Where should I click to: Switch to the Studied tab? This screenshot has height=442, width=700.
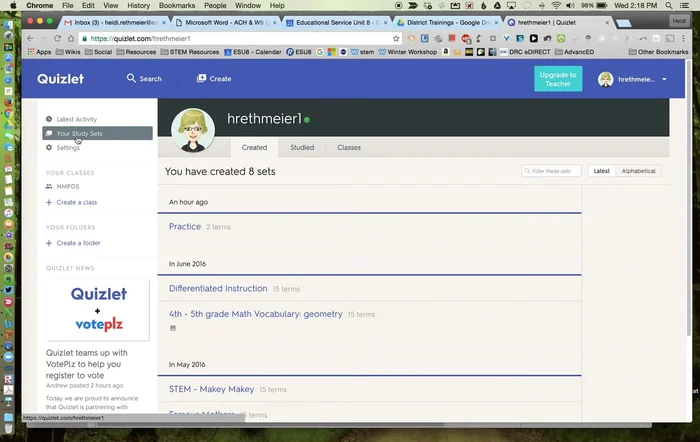click(301, 147)
